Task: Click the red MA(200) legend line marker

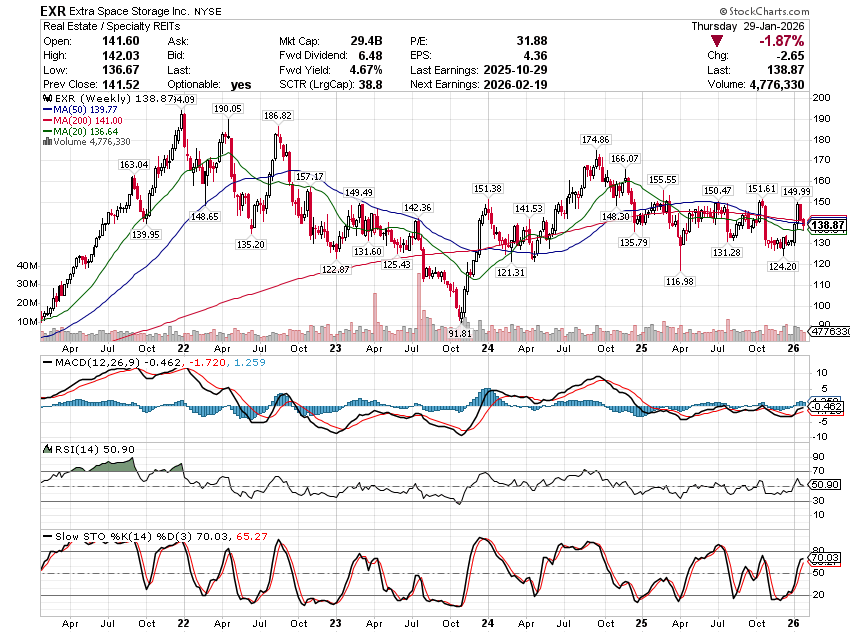Action: click(x=45, y=122)
